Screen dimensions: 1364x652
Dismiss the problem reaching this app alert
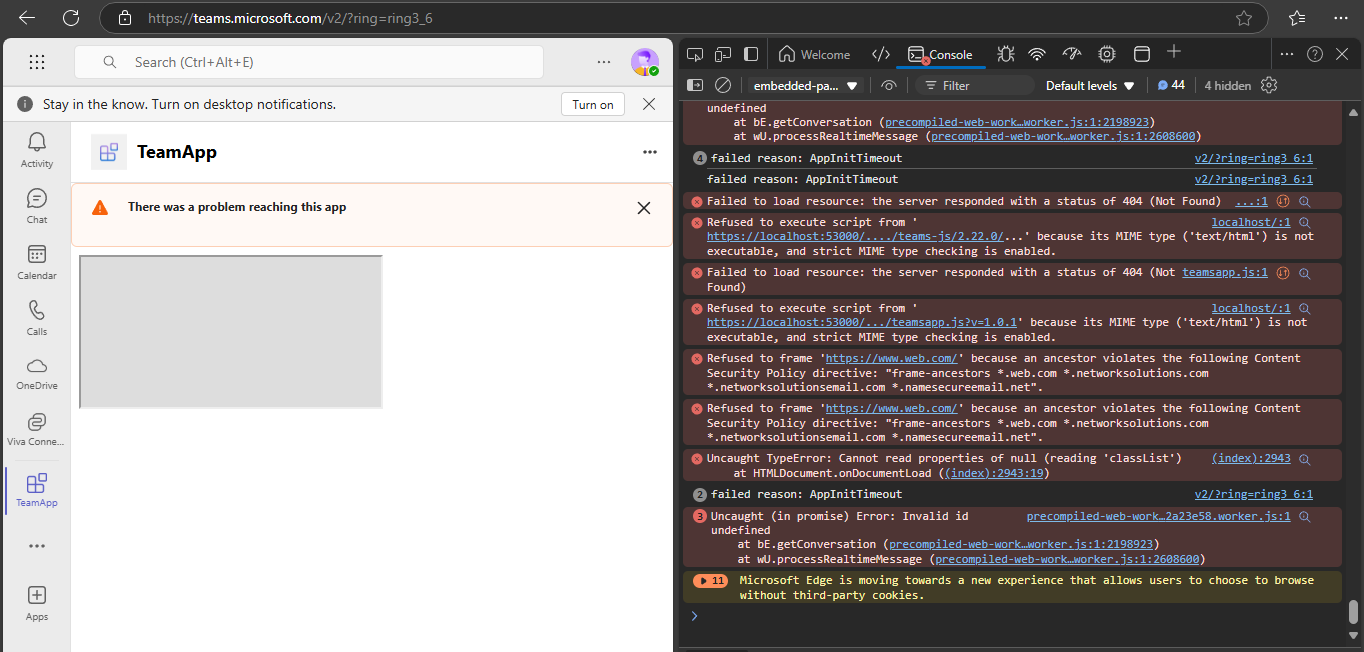644,208
